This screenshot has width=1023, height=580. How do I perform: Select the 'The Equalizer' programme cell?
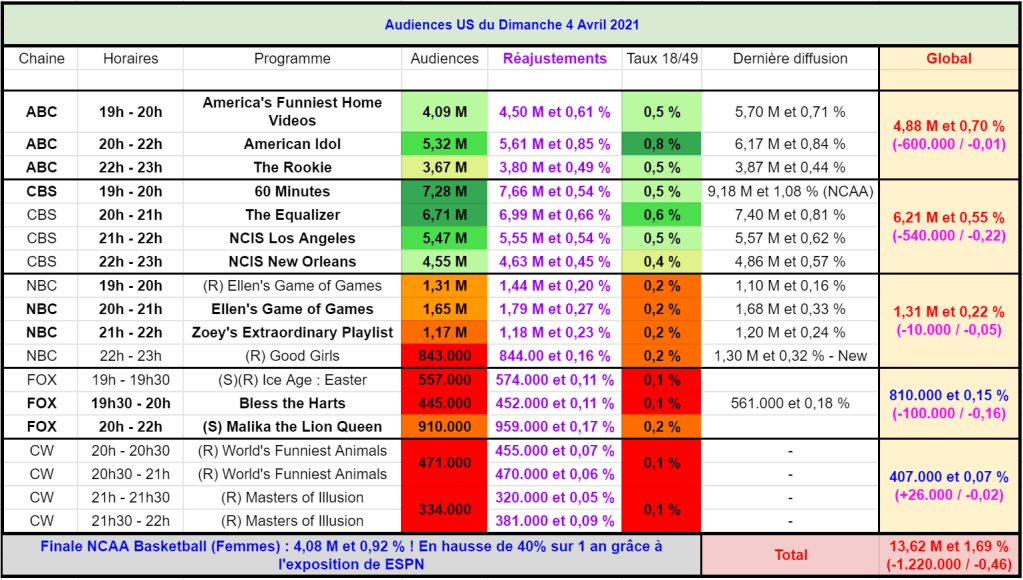[292, 215]
